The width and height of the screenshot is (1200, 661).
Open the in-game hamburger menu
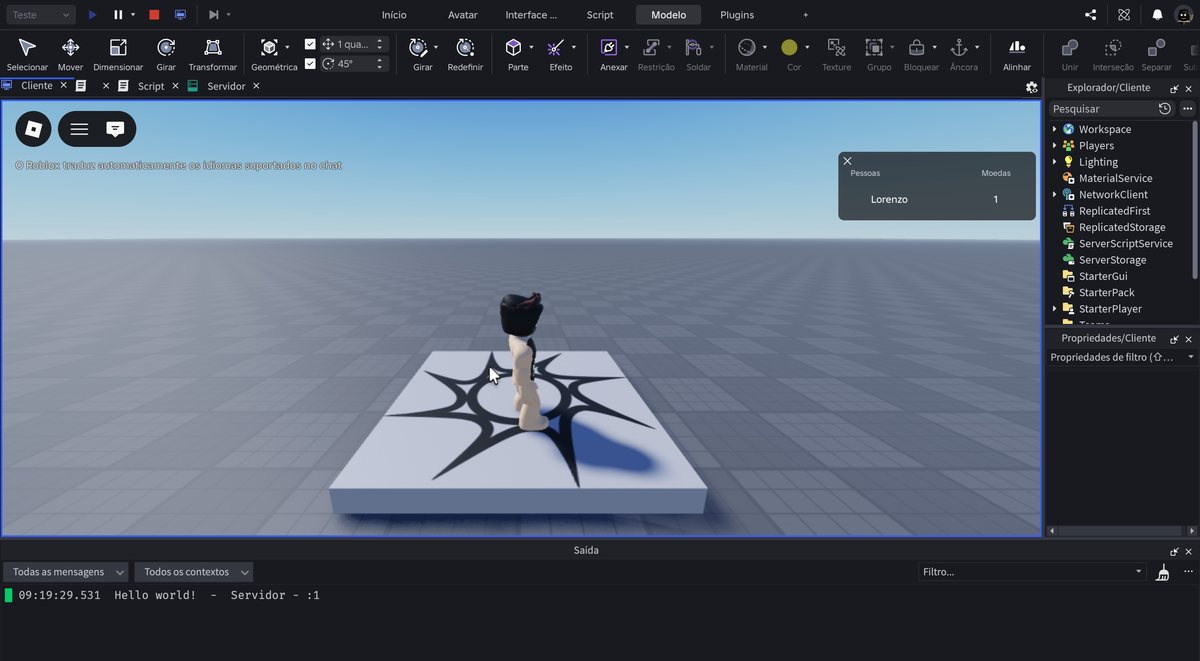(79, 129)
